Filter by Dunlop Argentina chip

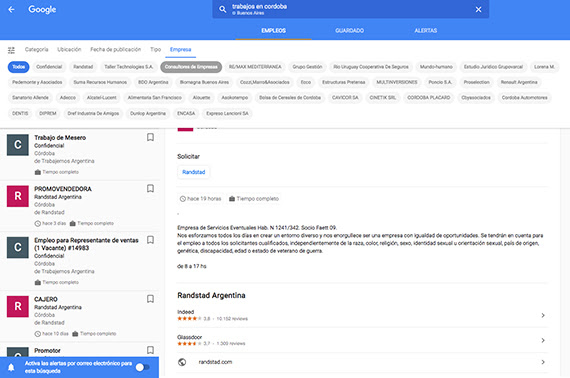point(148,113)
